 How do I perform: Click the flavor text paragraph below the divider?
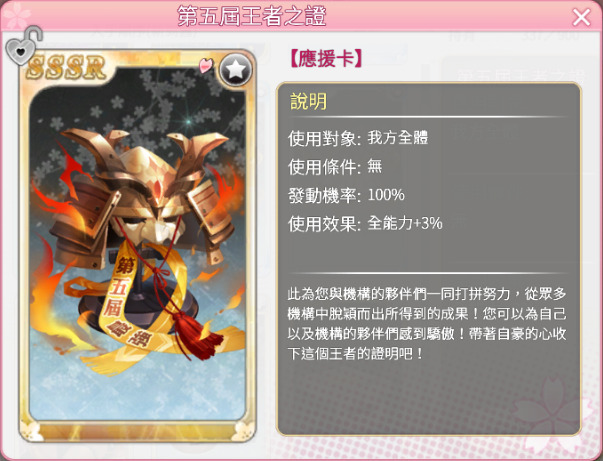pyautogui.click(x=427, y=324)
